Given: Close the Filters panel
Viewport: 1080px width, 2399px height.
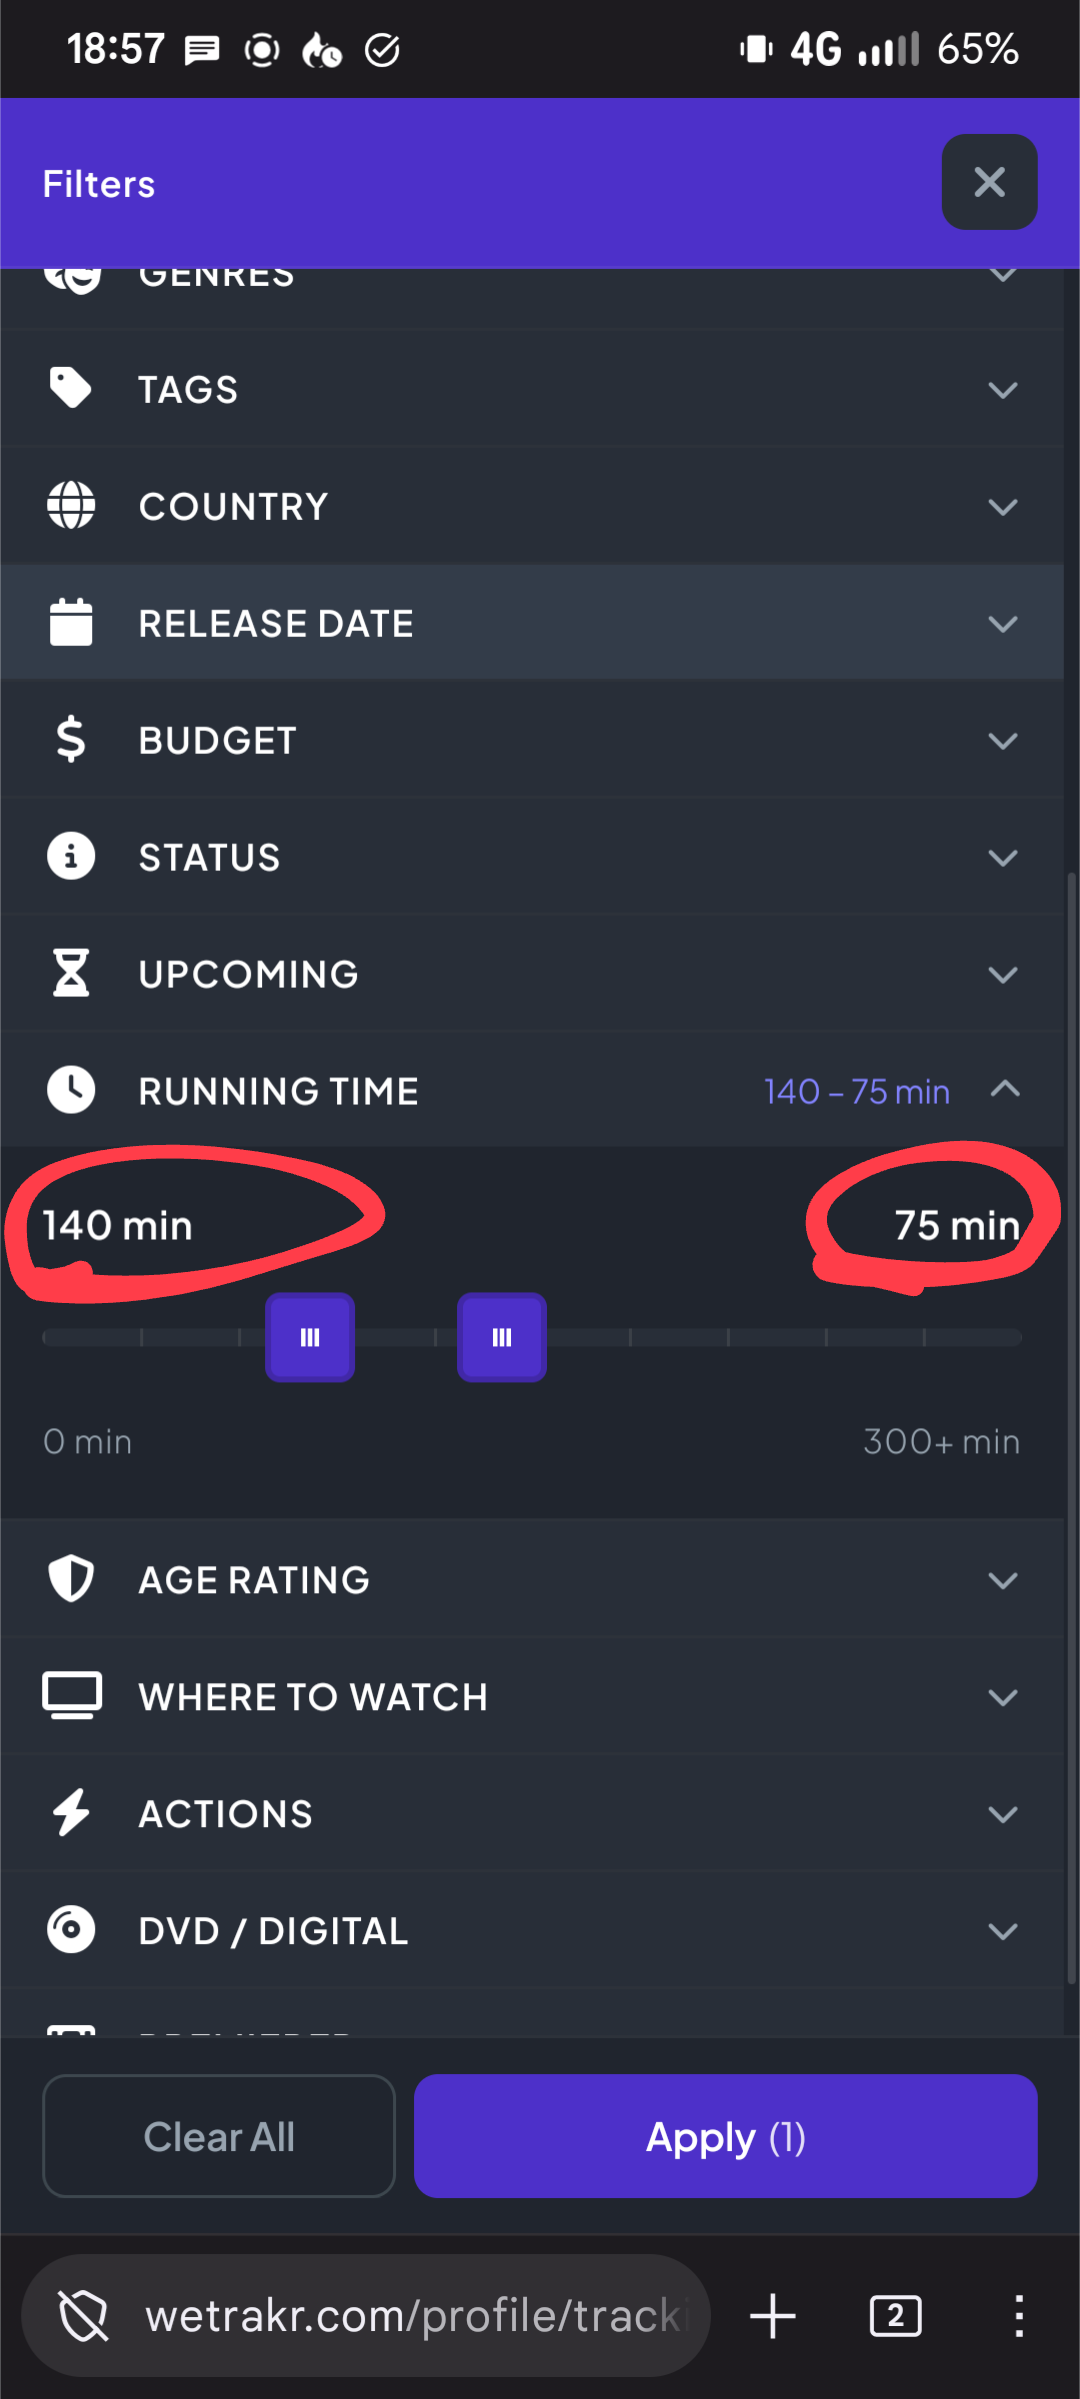Looking at the screenshot, I should coord(989,182).
